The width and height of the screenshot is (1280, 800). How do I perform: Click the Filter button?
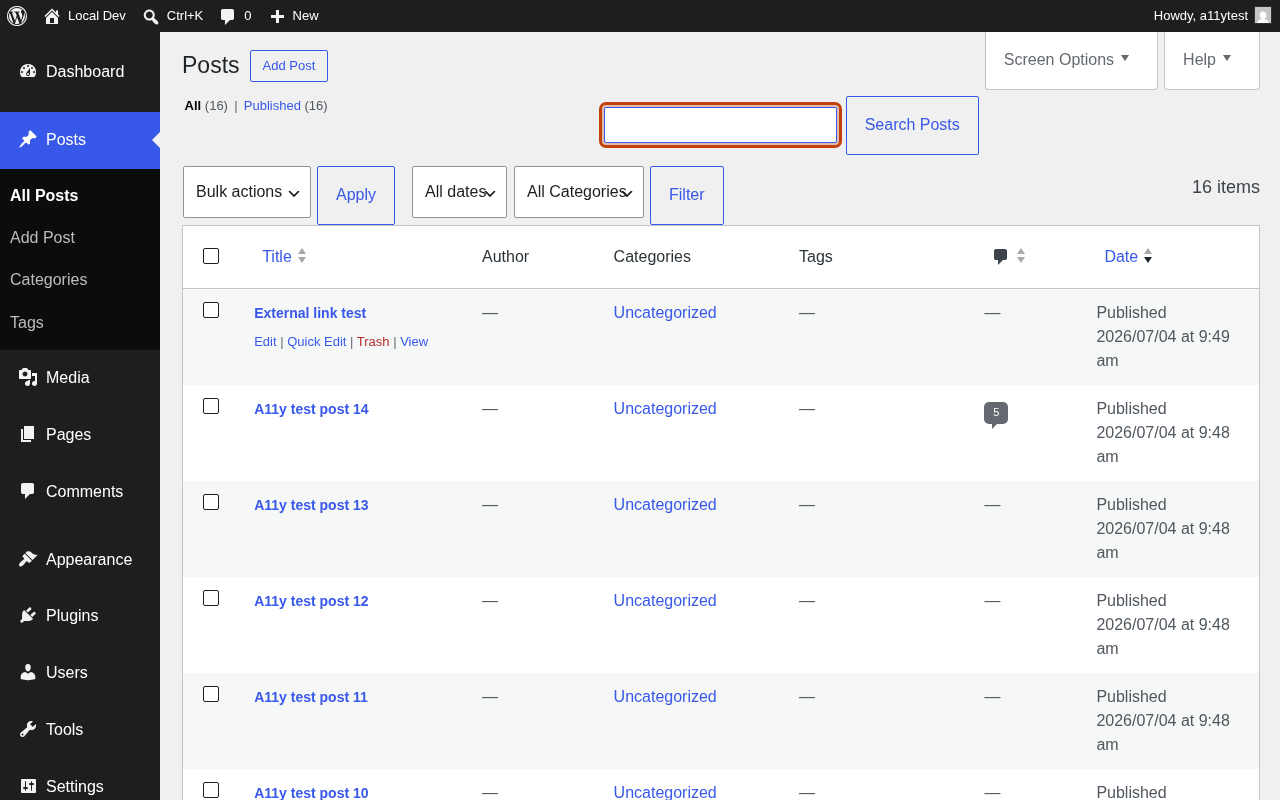687,195
